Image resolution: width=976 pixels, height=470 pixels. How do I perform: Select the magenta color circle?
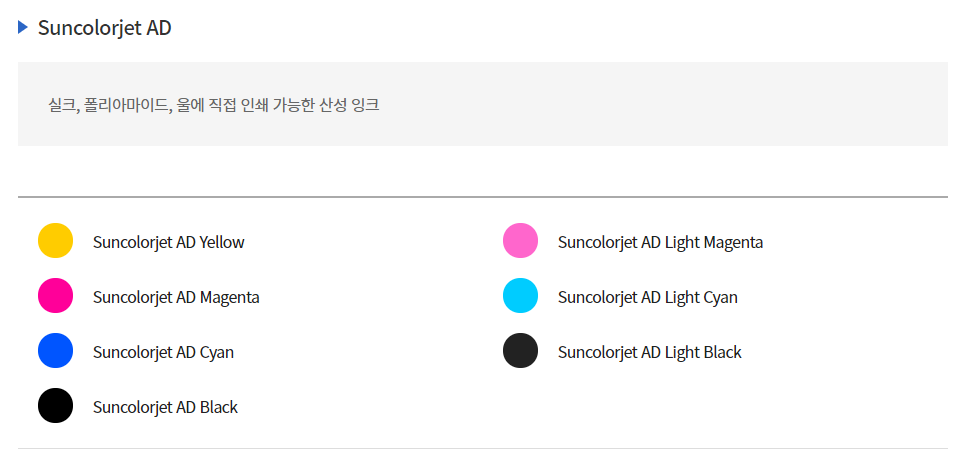[55, 296]
